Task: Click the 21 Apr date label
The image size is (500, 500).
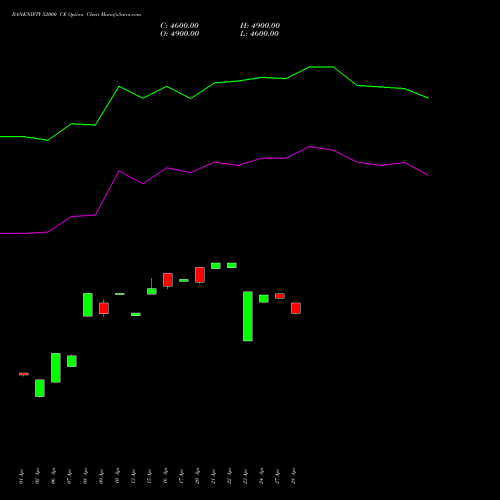Action: (213, 476)
